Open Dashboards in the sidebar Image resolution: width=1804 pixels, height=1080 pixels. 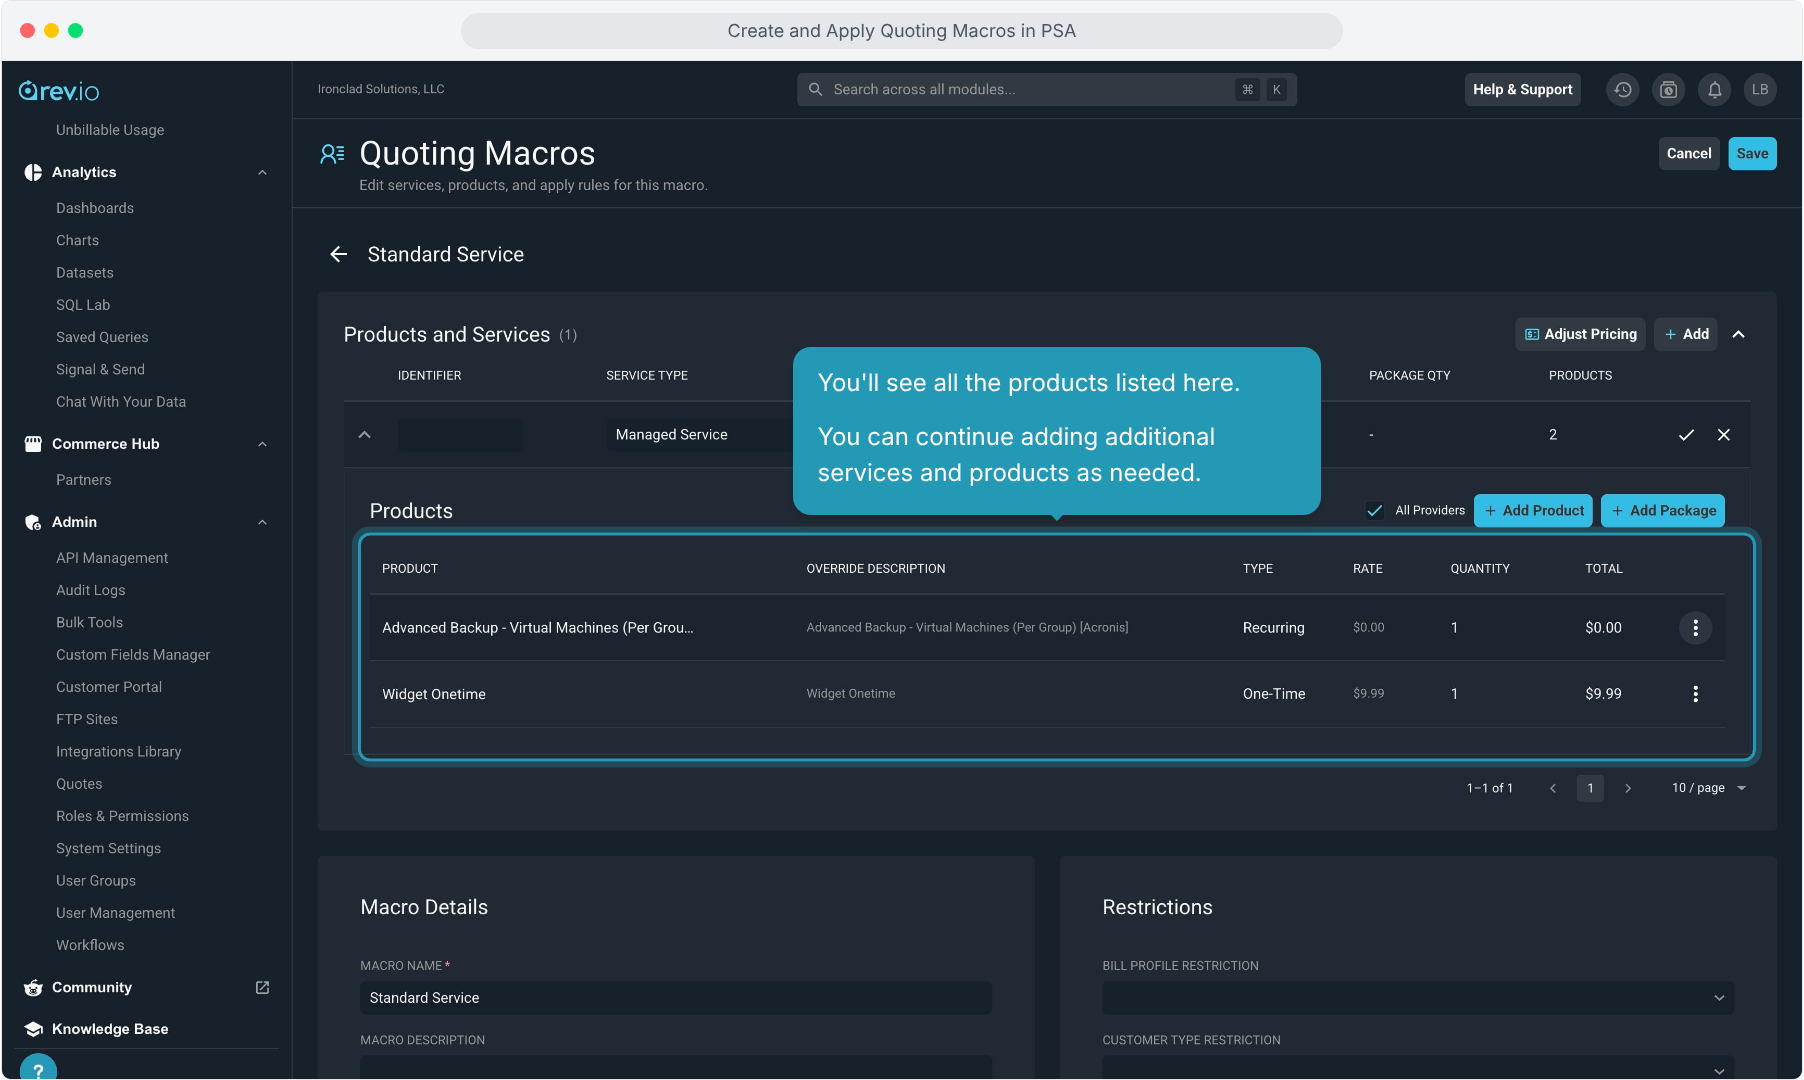coord(95,208)
